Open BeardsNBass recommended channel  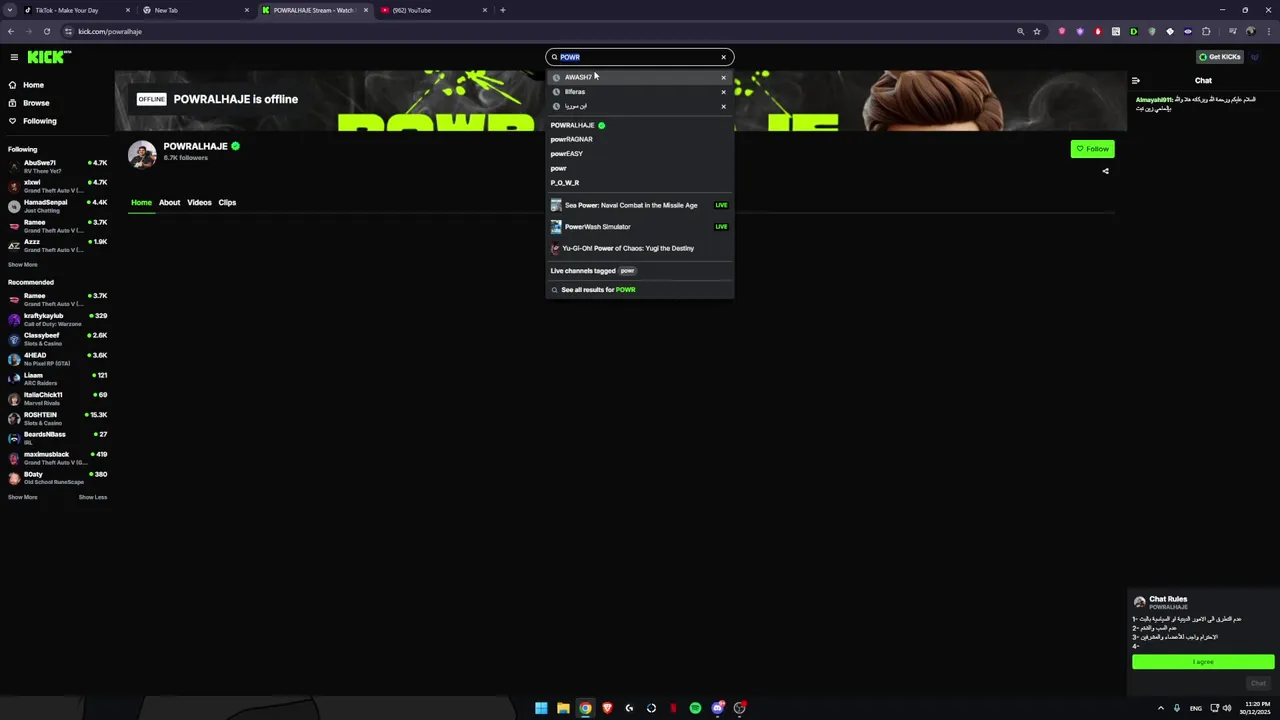[x=57, y=438]
